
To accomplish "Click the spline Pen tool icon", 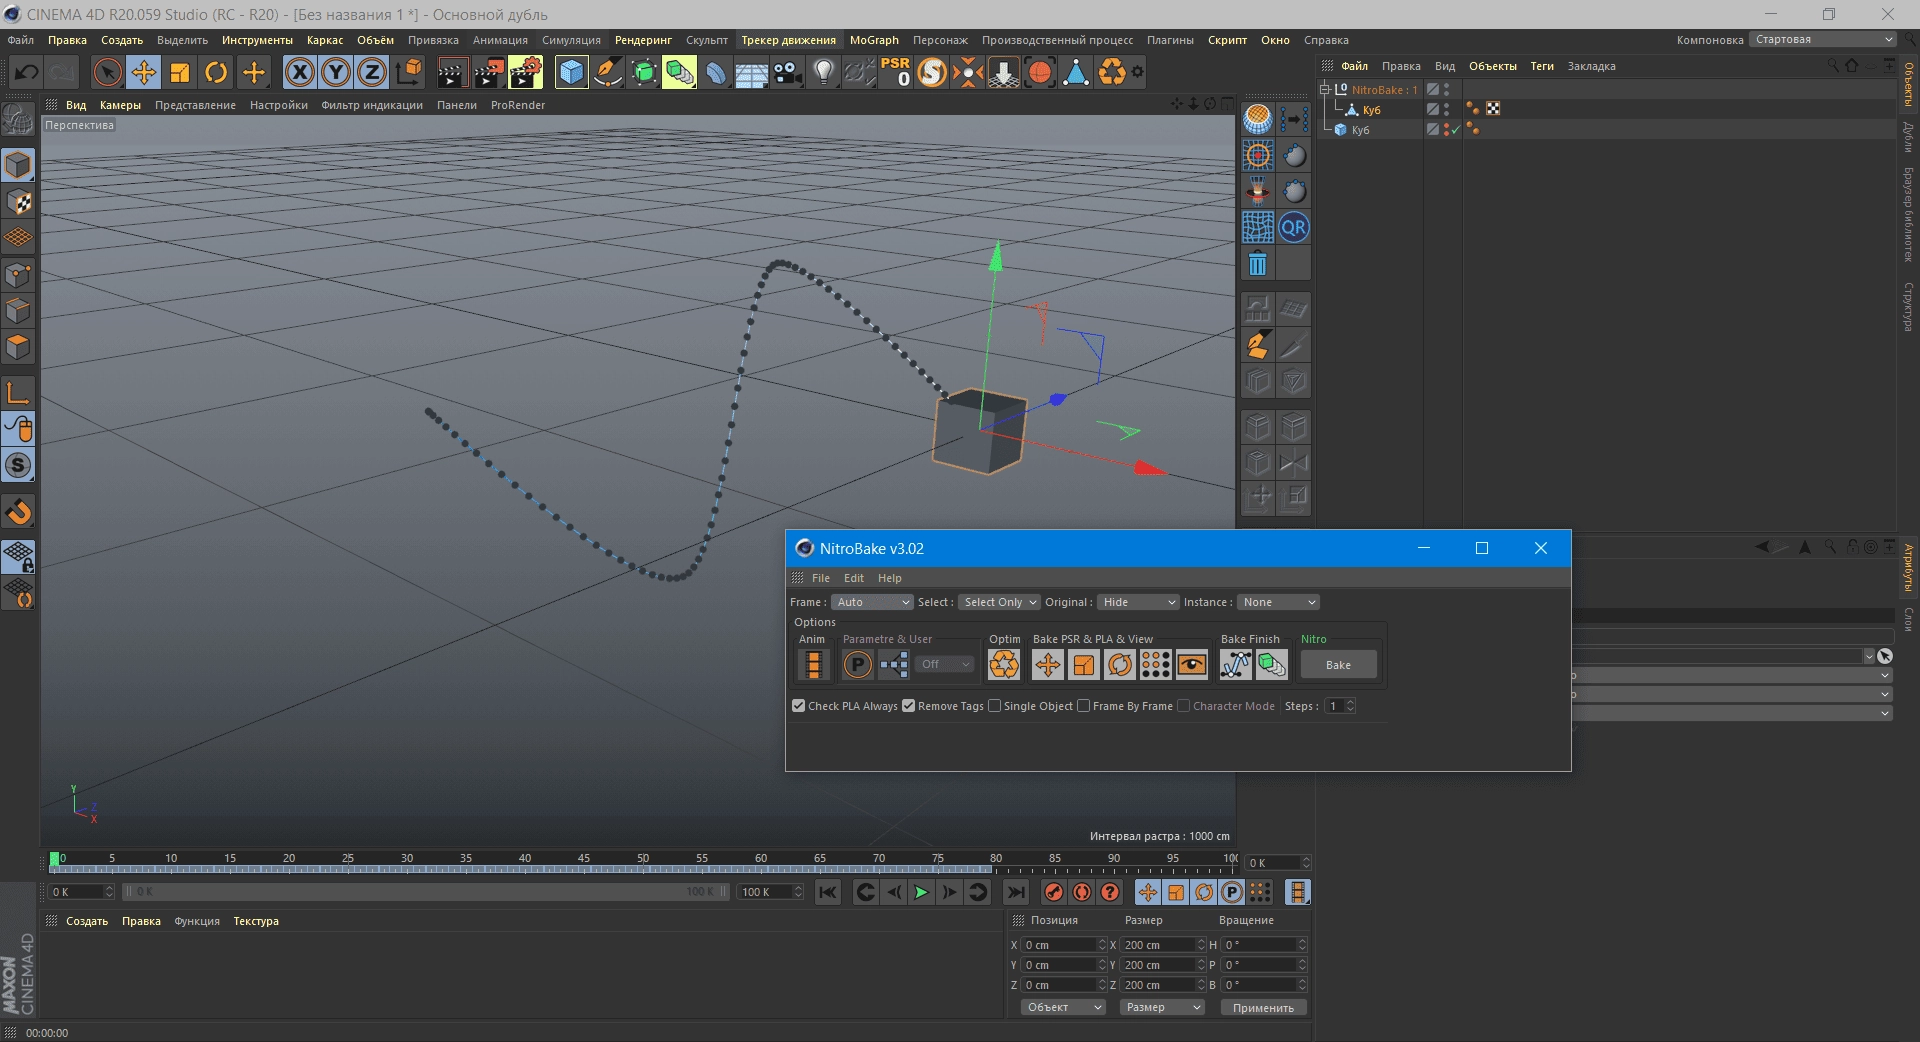I will pos(607,72).
